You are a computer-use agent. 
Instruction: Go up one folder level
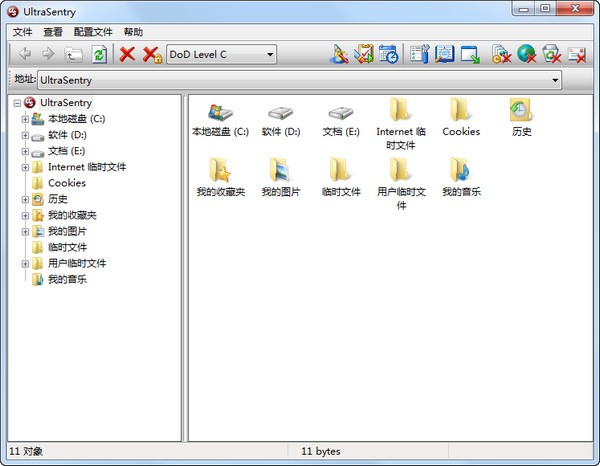(x=73, y=54)
